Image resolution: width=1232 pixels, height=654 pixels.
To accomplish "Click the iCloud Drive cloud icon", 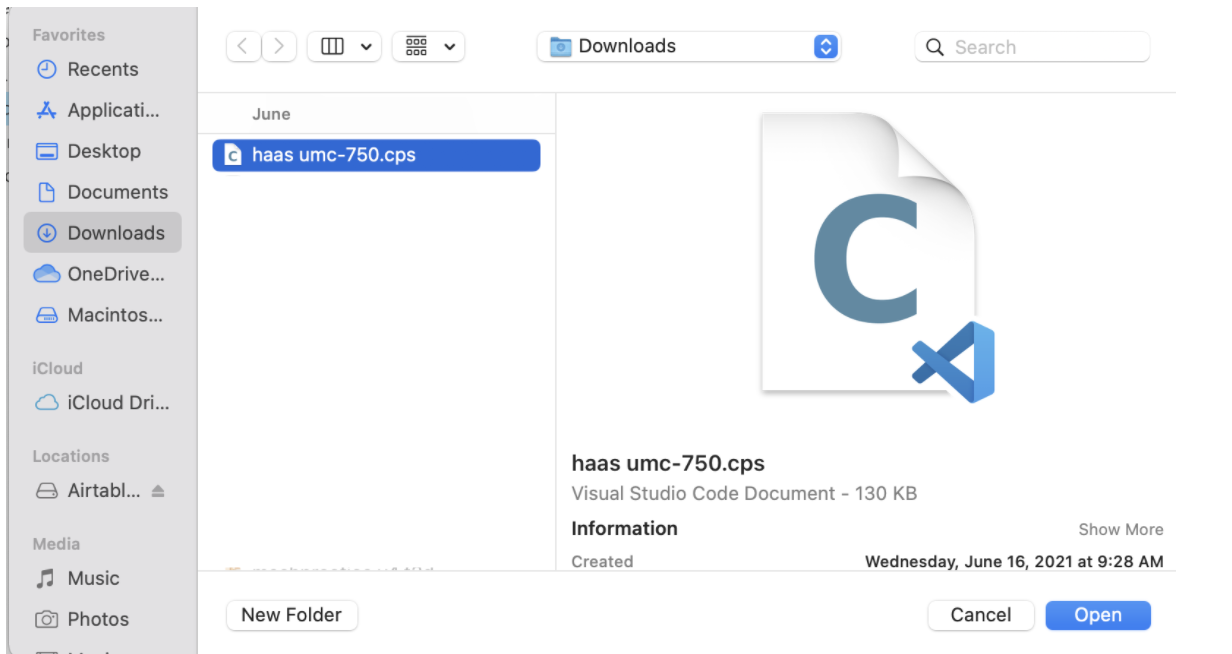I will [46, 403].
